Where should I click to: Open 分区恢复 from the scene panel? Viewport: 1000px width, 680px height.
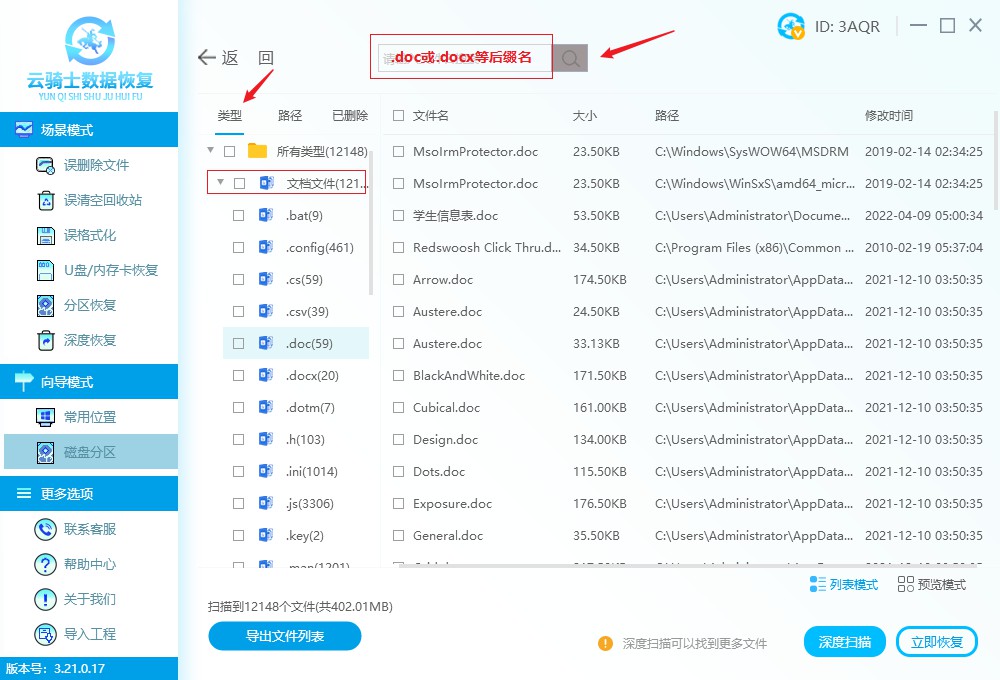pos(89,307)
